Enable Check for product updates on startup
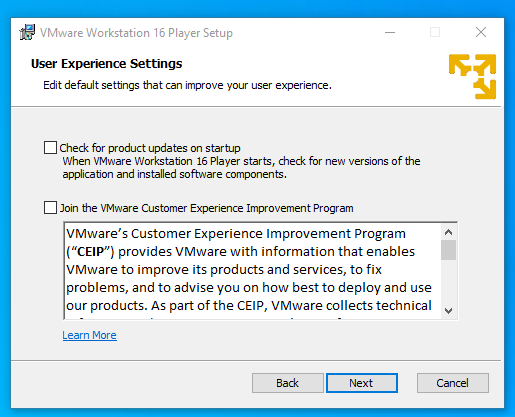515x417 pixels. [x=50, y=147]
